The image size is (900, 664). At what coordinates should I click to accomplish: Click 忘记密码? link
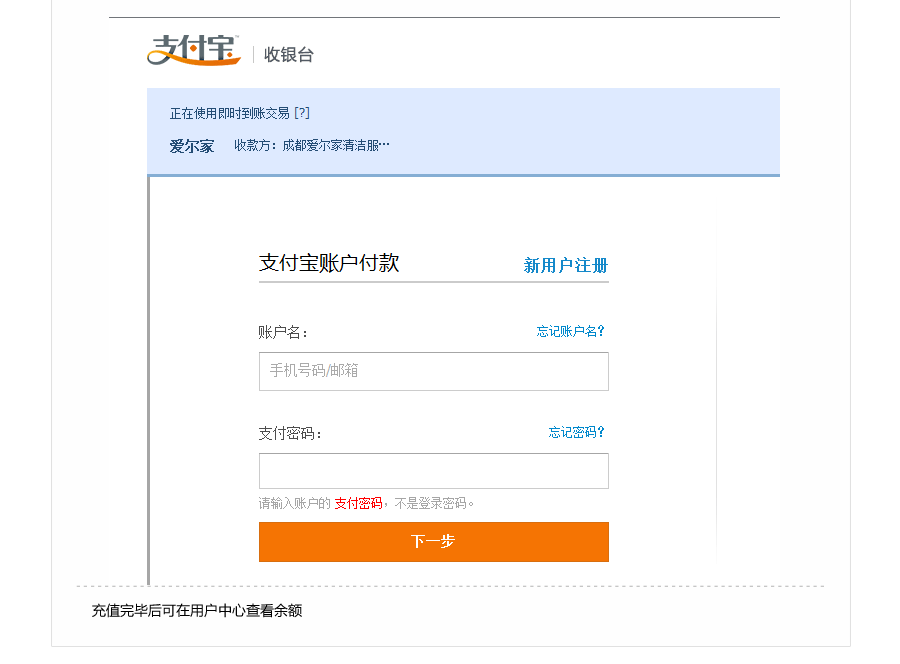(x=576, y=432)
